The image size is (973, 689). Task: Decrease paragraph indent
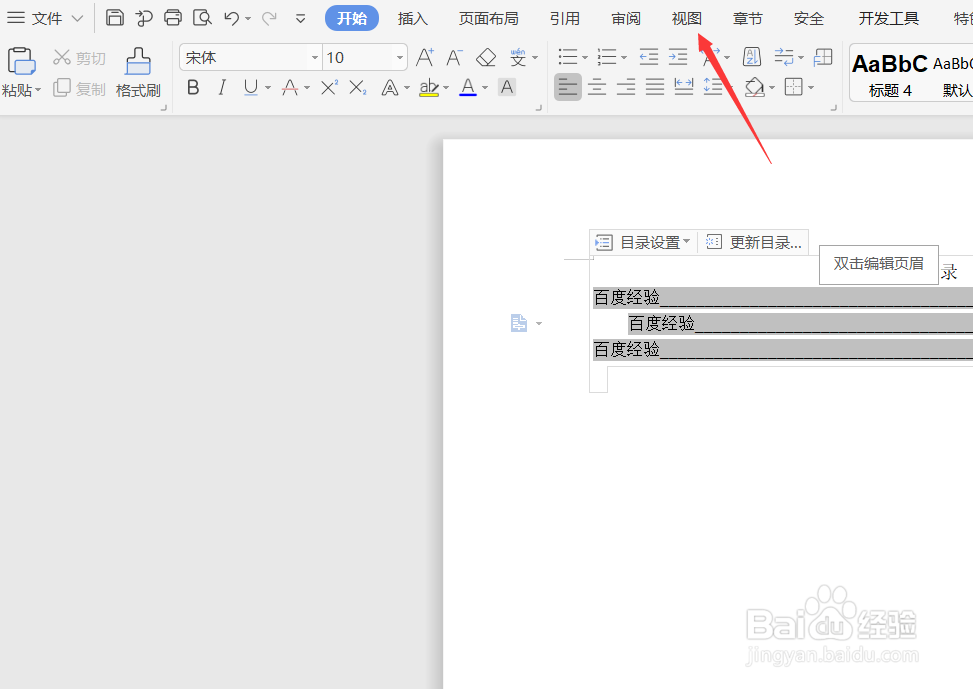click(x=648, y=58)
